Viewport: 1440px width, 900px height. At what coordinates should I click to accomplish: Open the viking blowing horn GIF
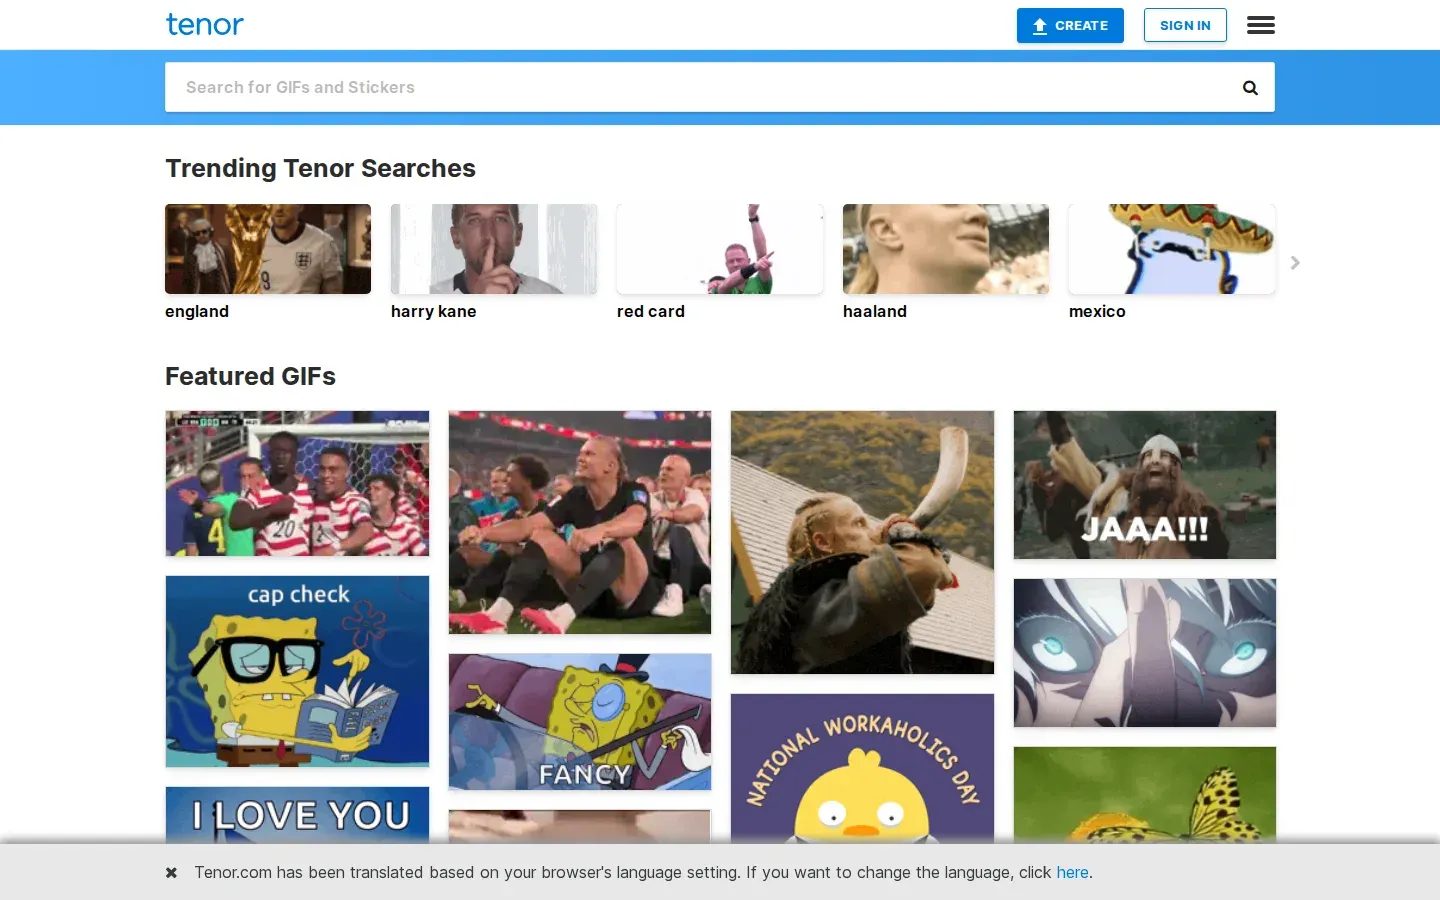(862, 542)
